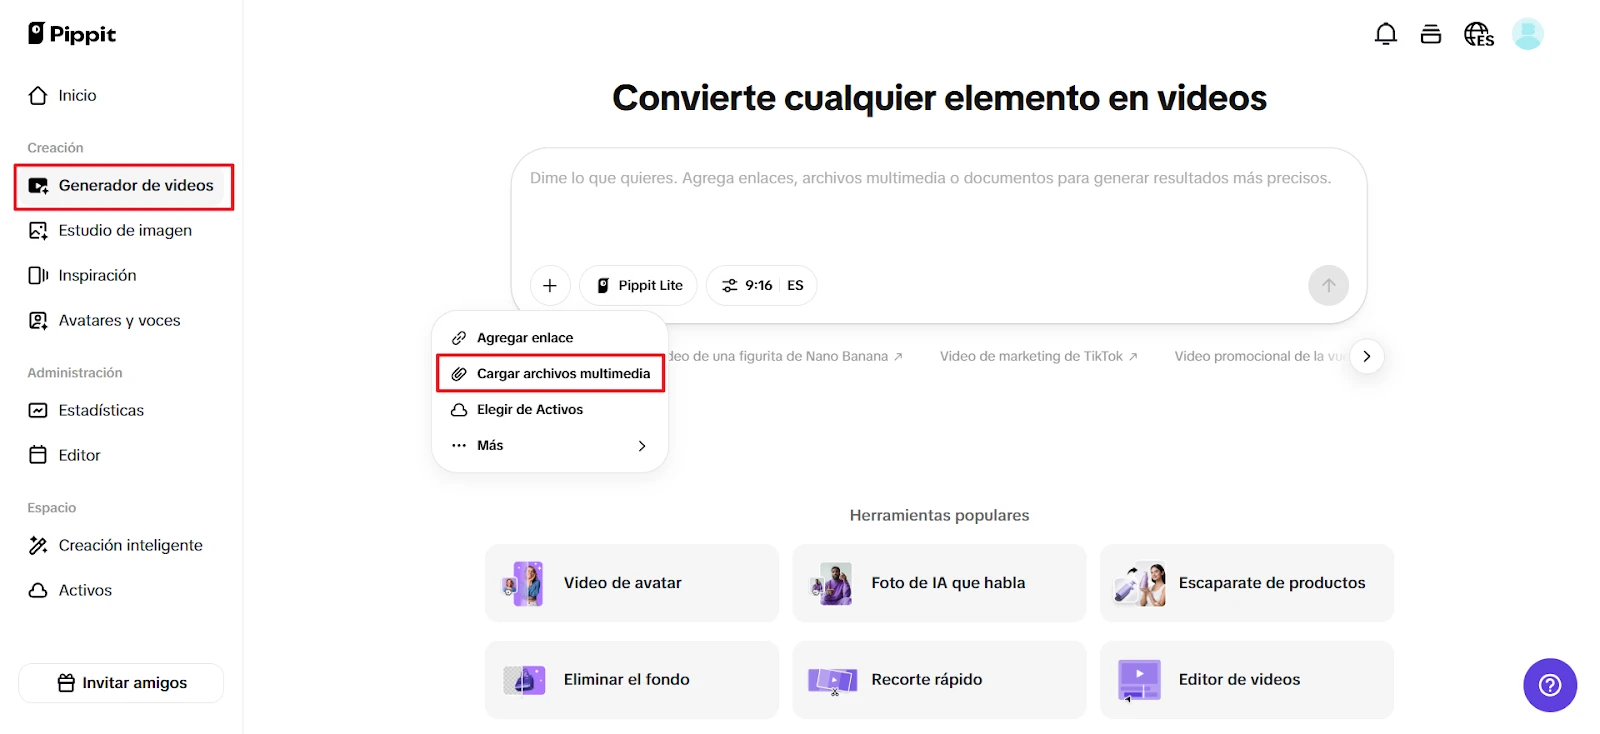This screenshot has height=734, width=1600.
Task: Open the purple help question icon
Action: click(1549, 685)
